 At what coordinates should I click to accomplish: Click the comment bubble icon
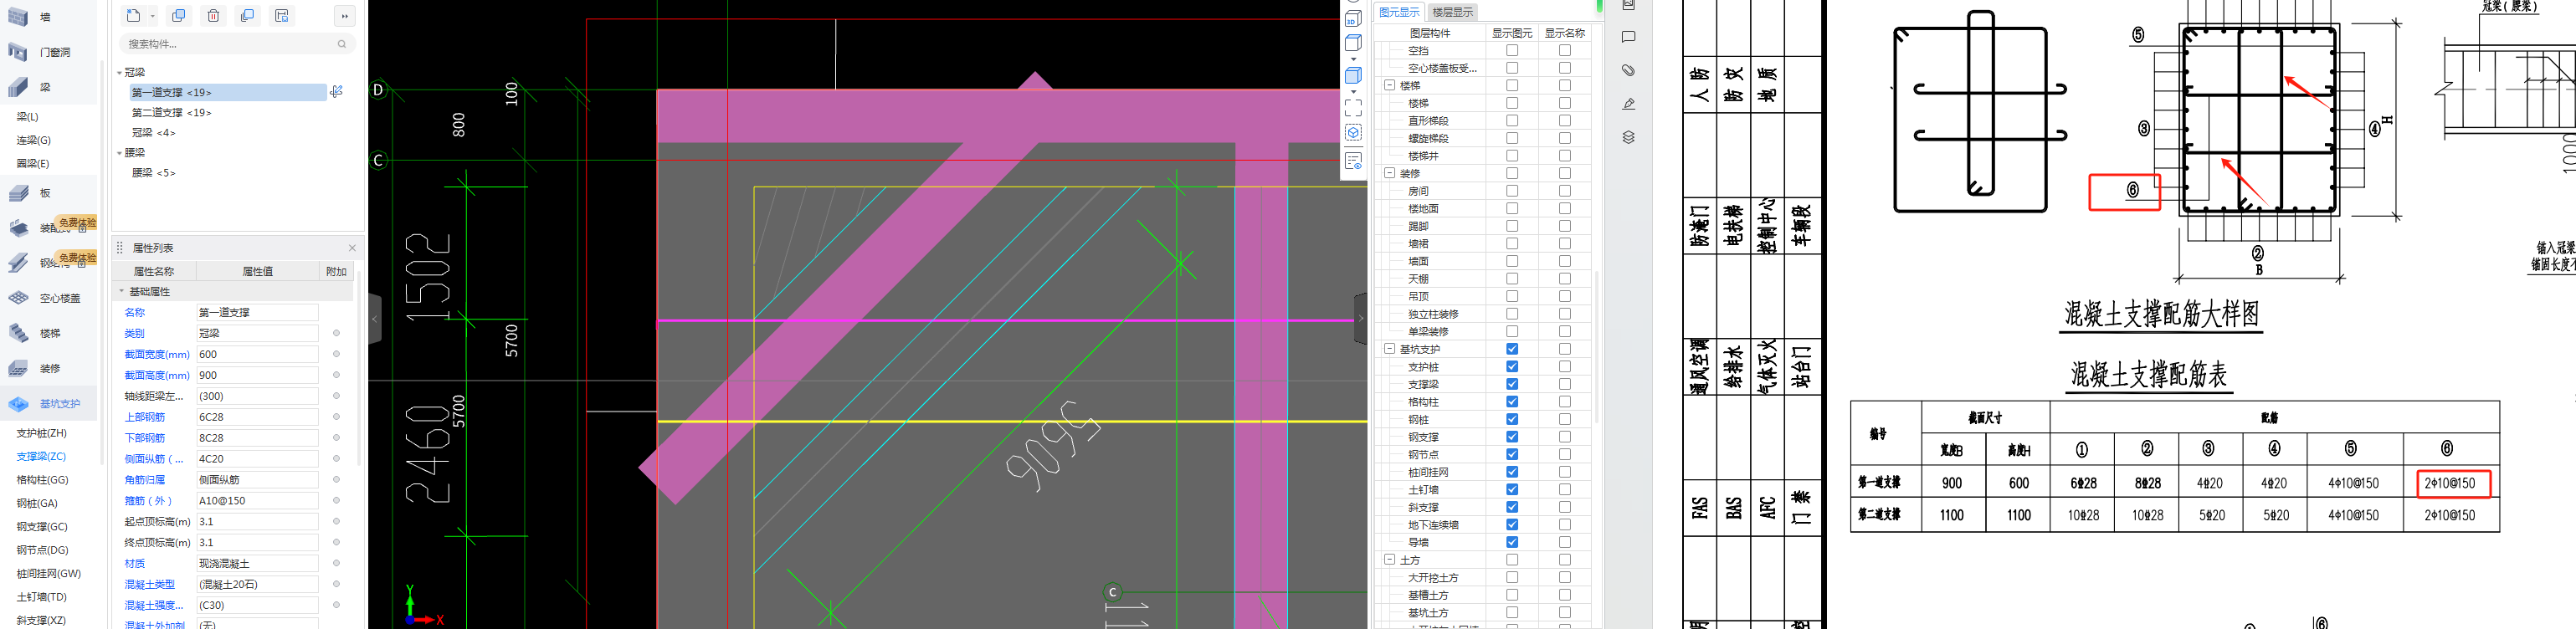click(x=1628, y=37)
